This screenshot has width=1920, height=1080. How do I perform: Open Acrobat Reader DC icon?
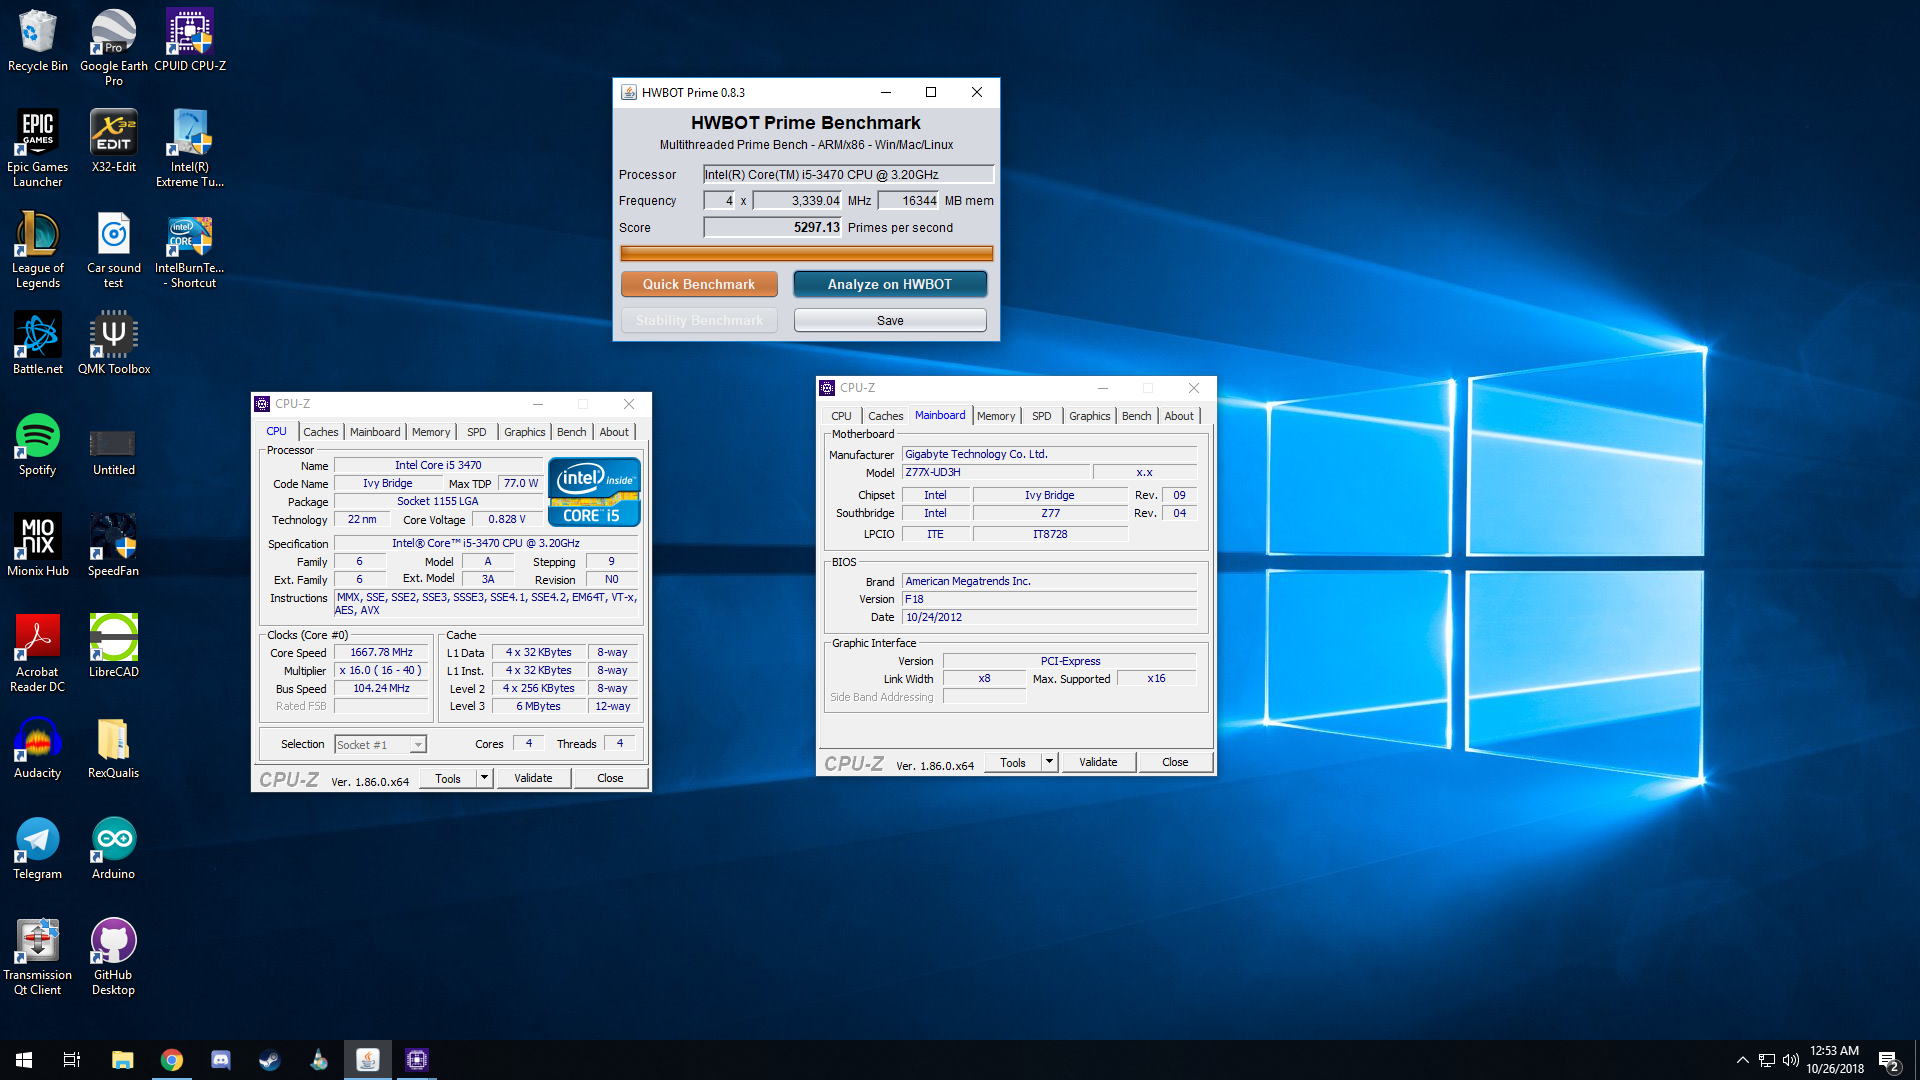(x=37, y=653)
